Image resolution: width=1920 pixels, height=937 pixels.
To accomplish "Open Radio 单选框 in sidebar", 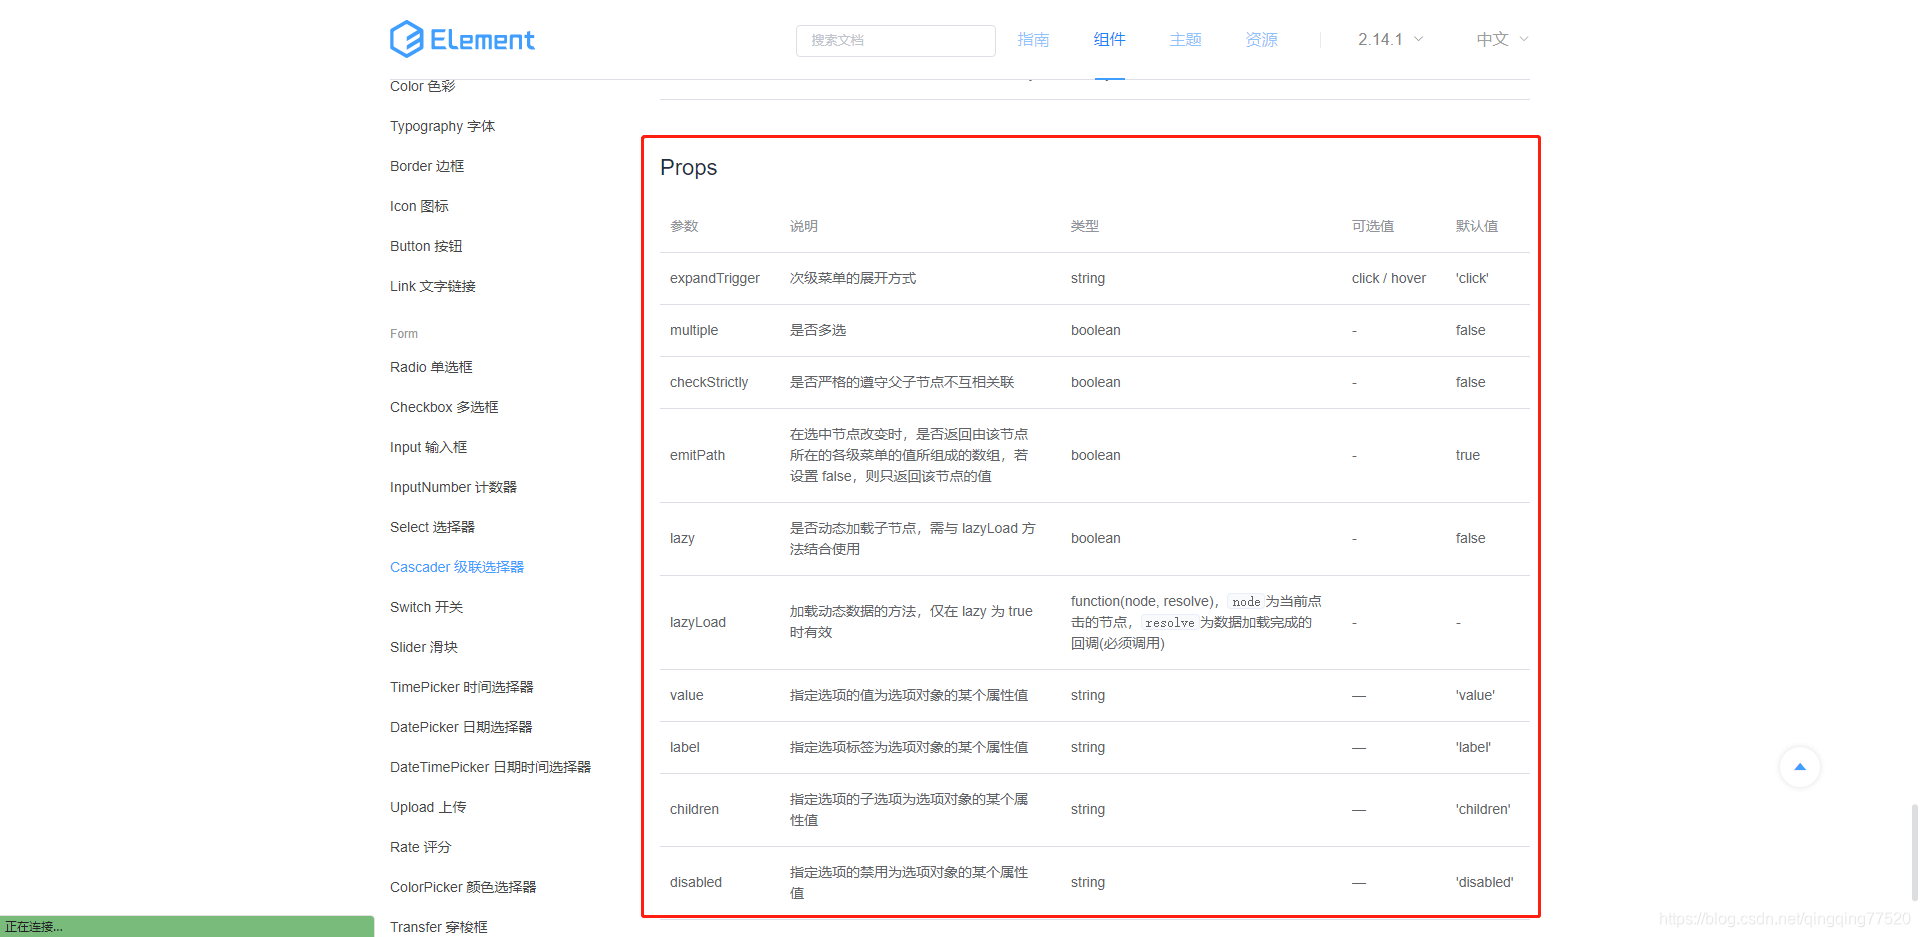I will (431, 367).
